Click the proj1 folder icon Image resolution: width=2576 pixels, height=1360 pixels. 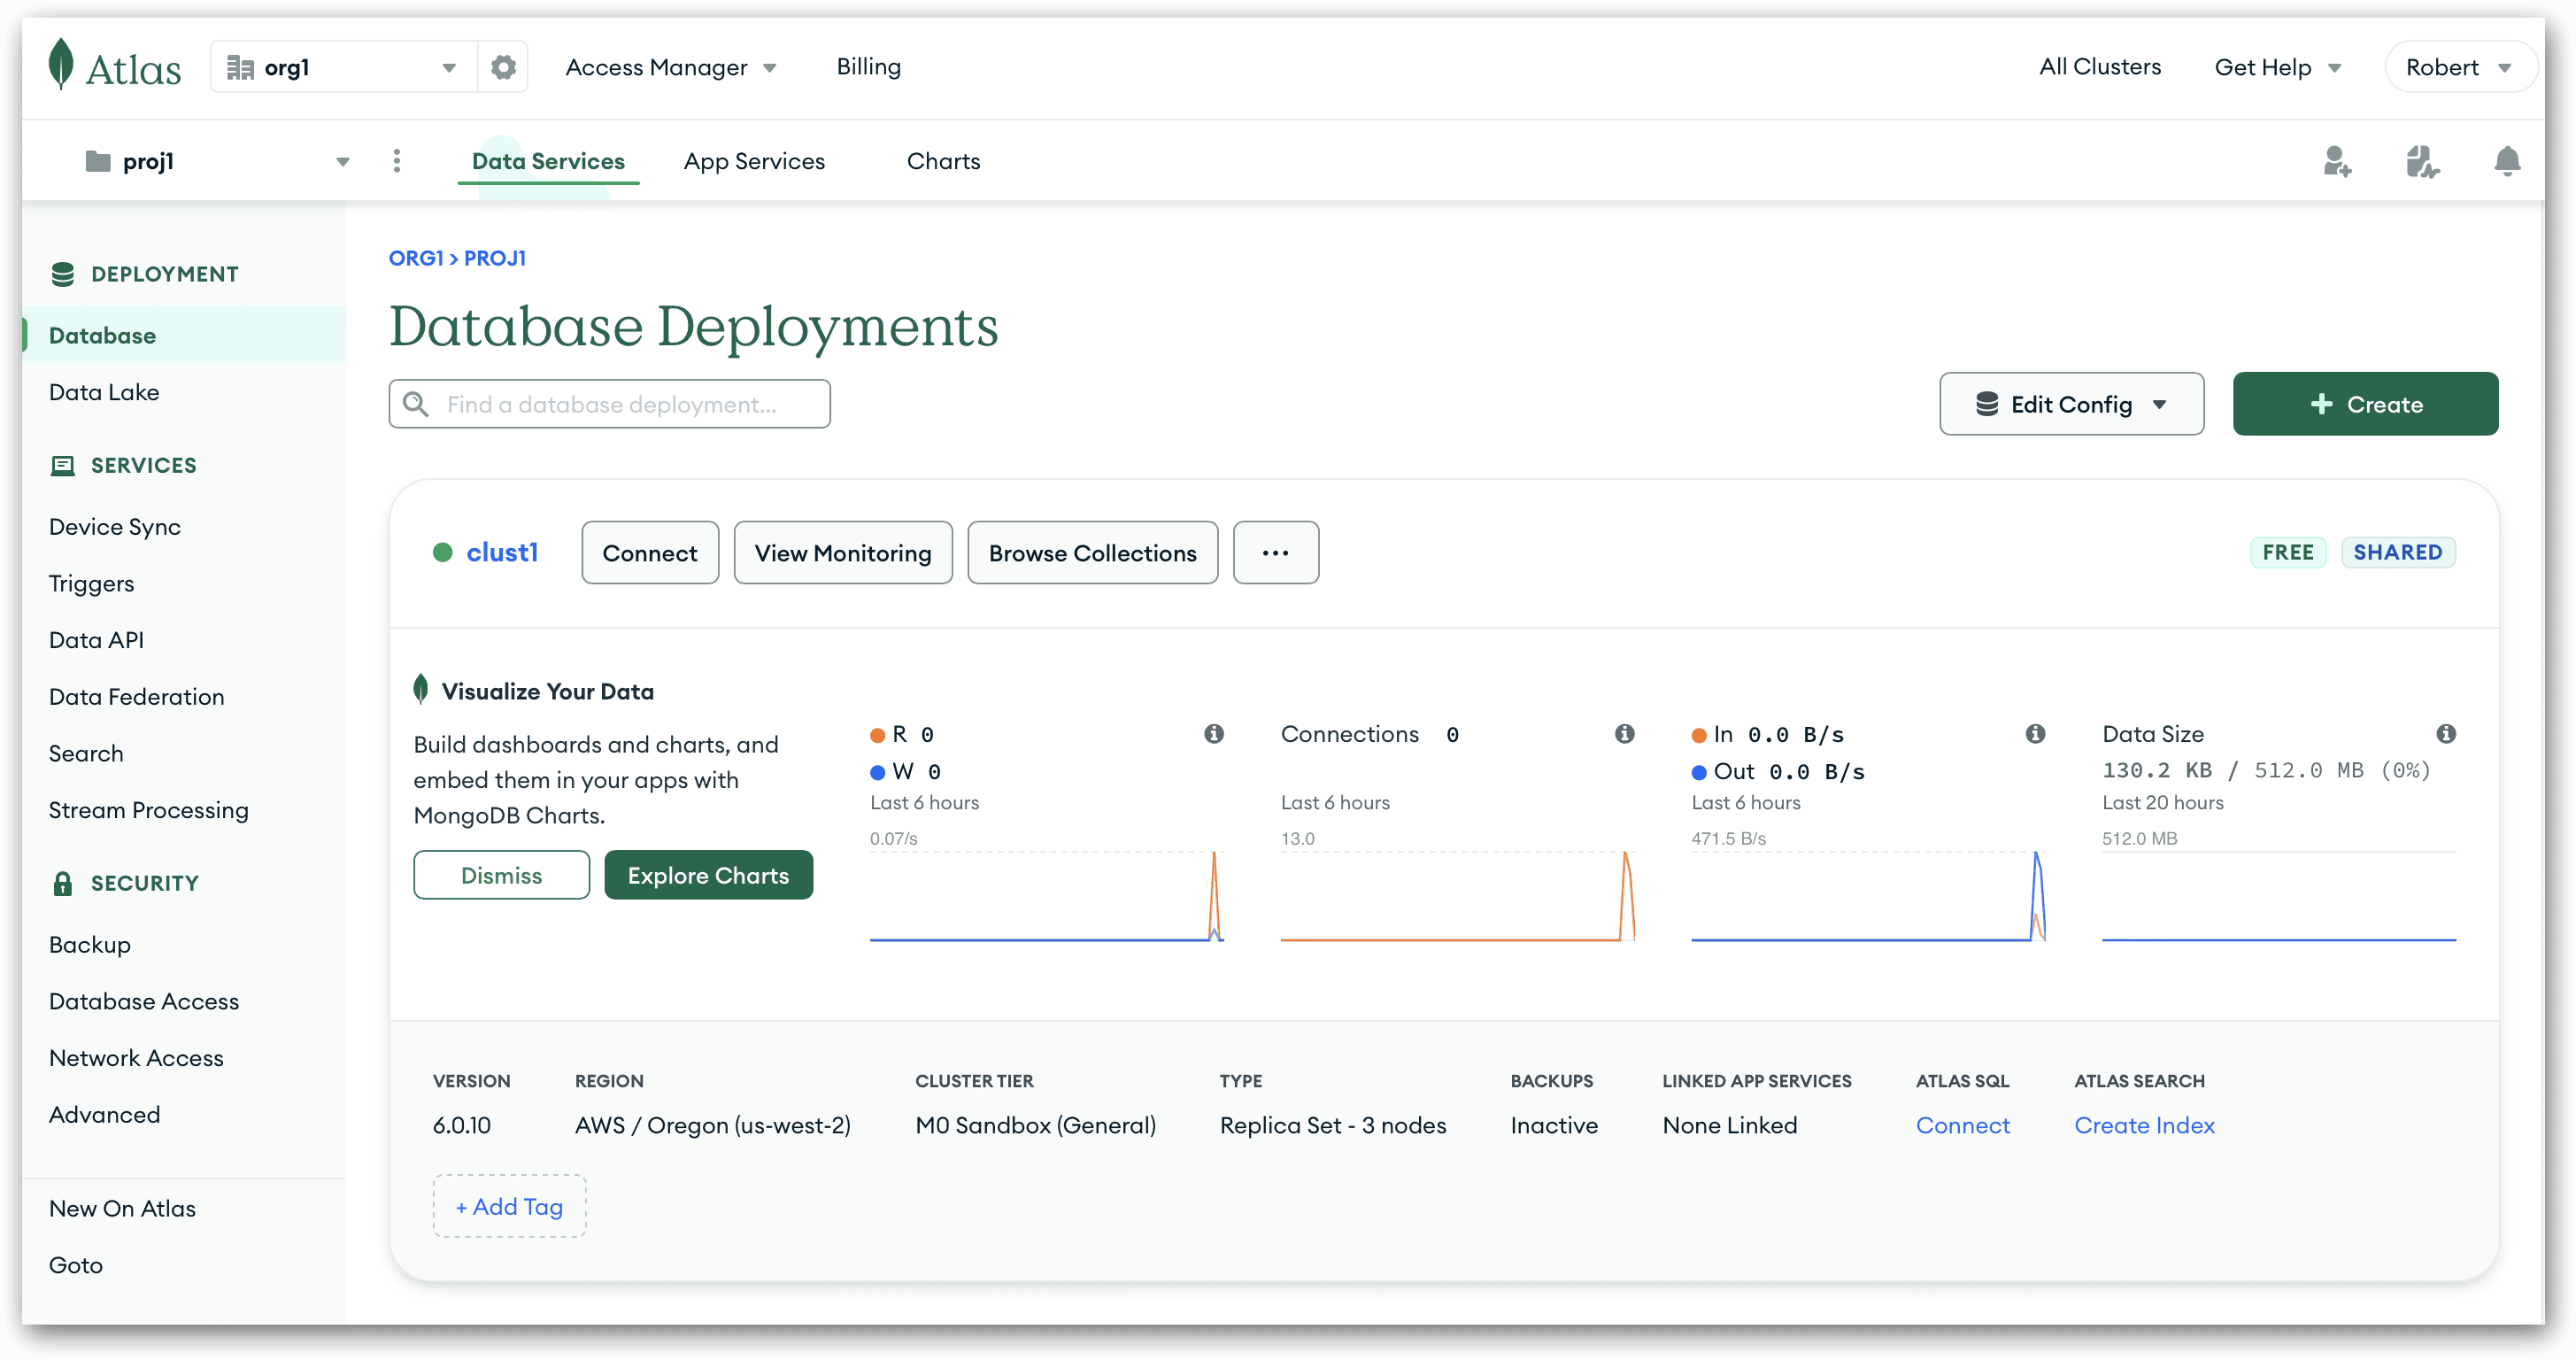(x=98, y=161)
